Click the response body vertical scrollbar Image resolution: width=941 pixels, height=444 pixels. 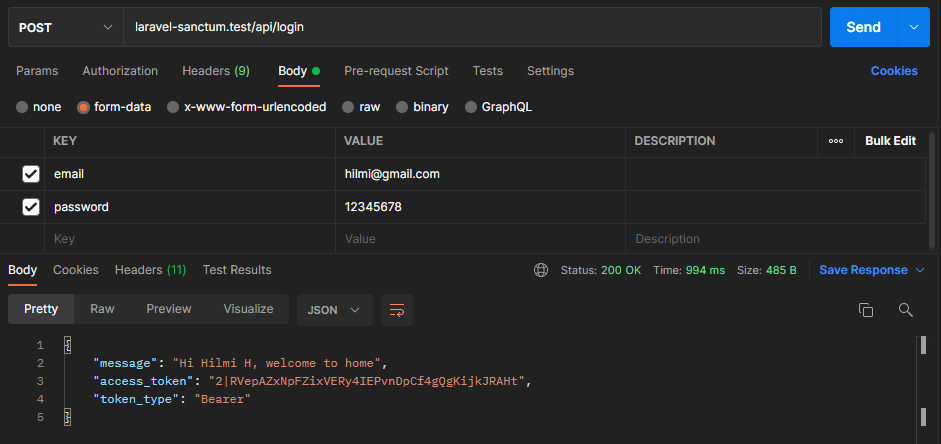923,381
